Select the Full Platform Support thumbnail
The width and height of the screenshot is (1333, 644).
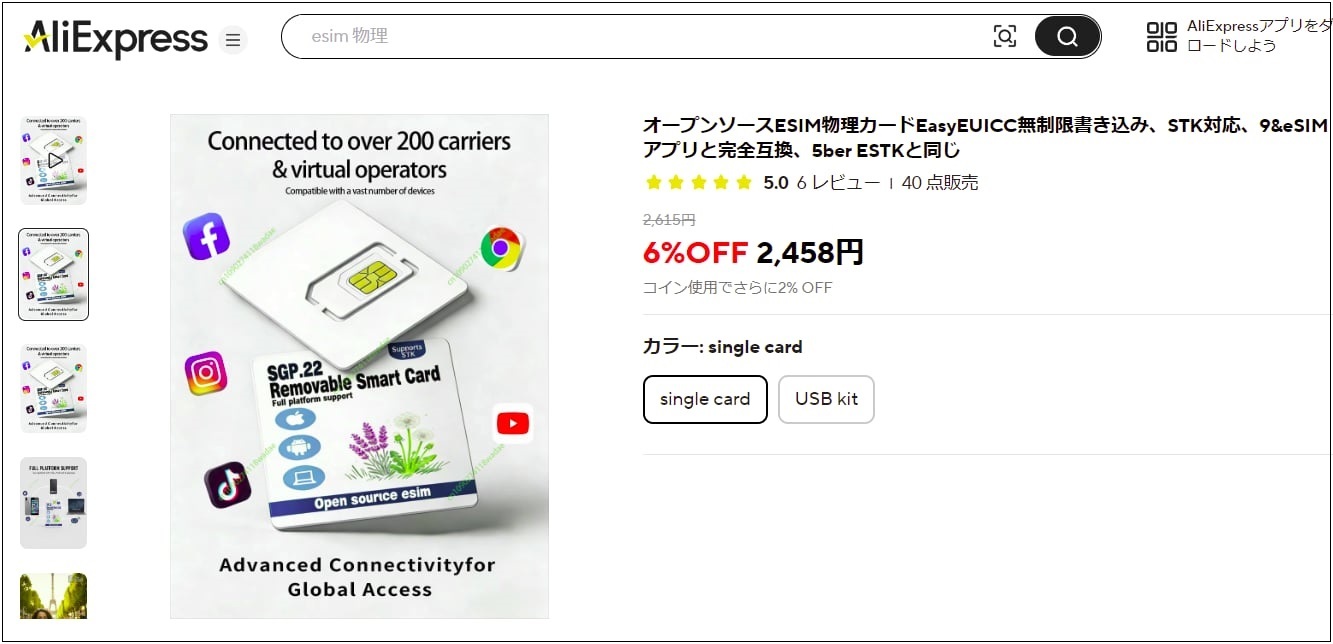[x=54, y=503]
